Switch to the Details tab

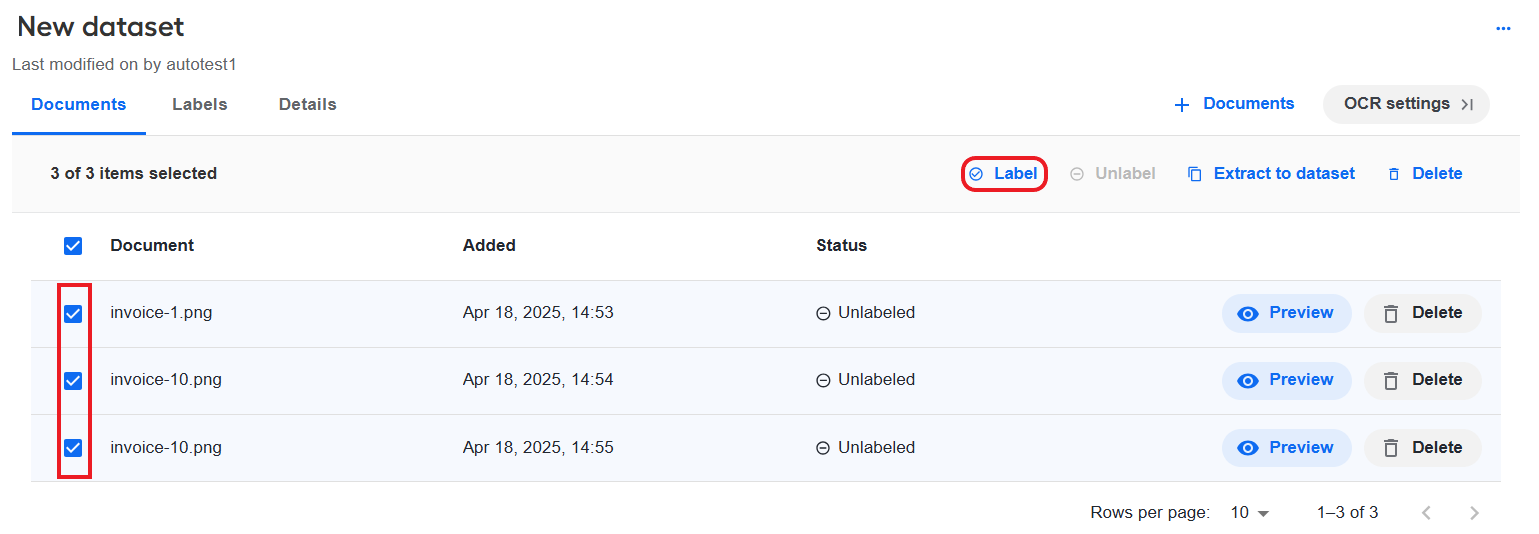coord(307,104)
